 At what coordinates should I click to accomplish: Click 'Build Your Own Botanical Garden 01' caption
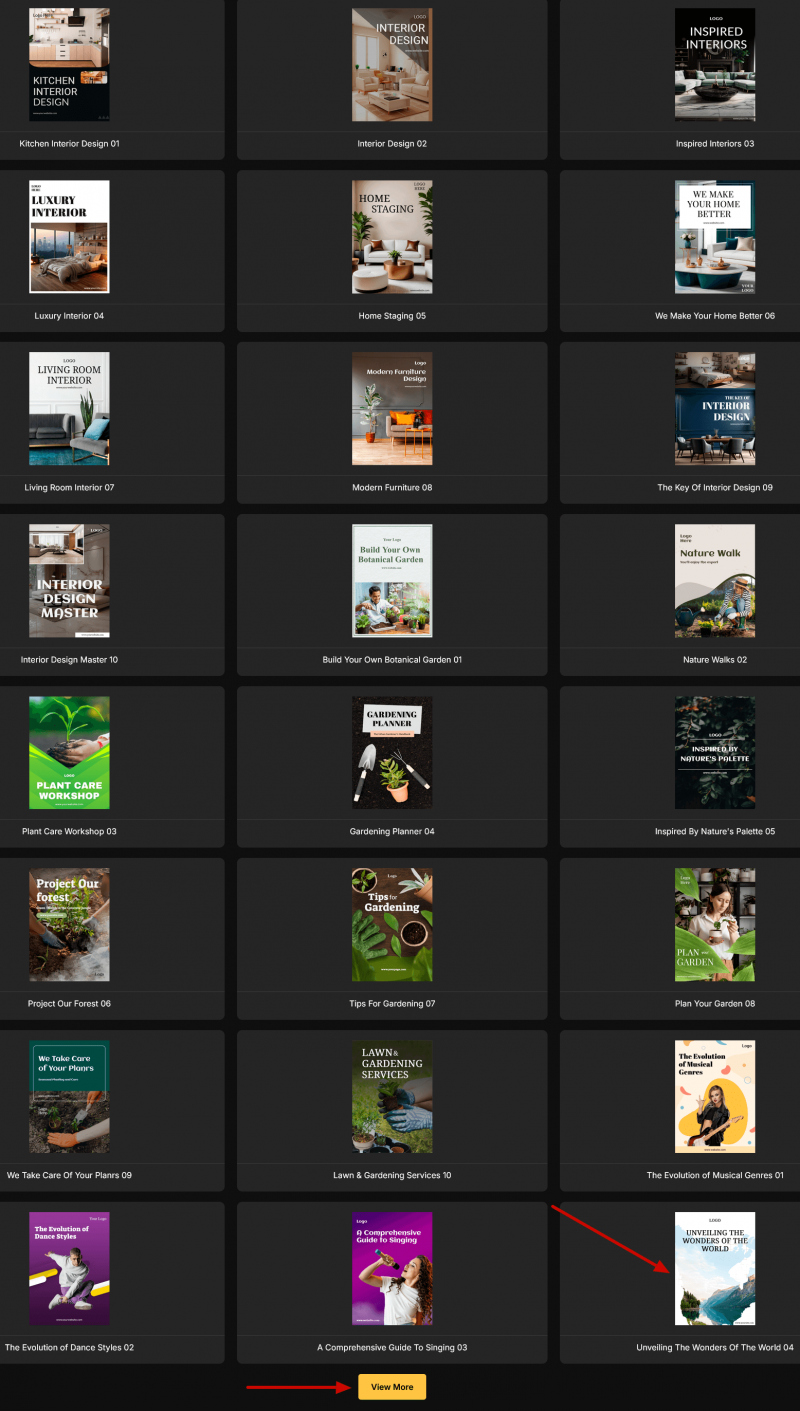pyautogui.click(x=392, y=660)
